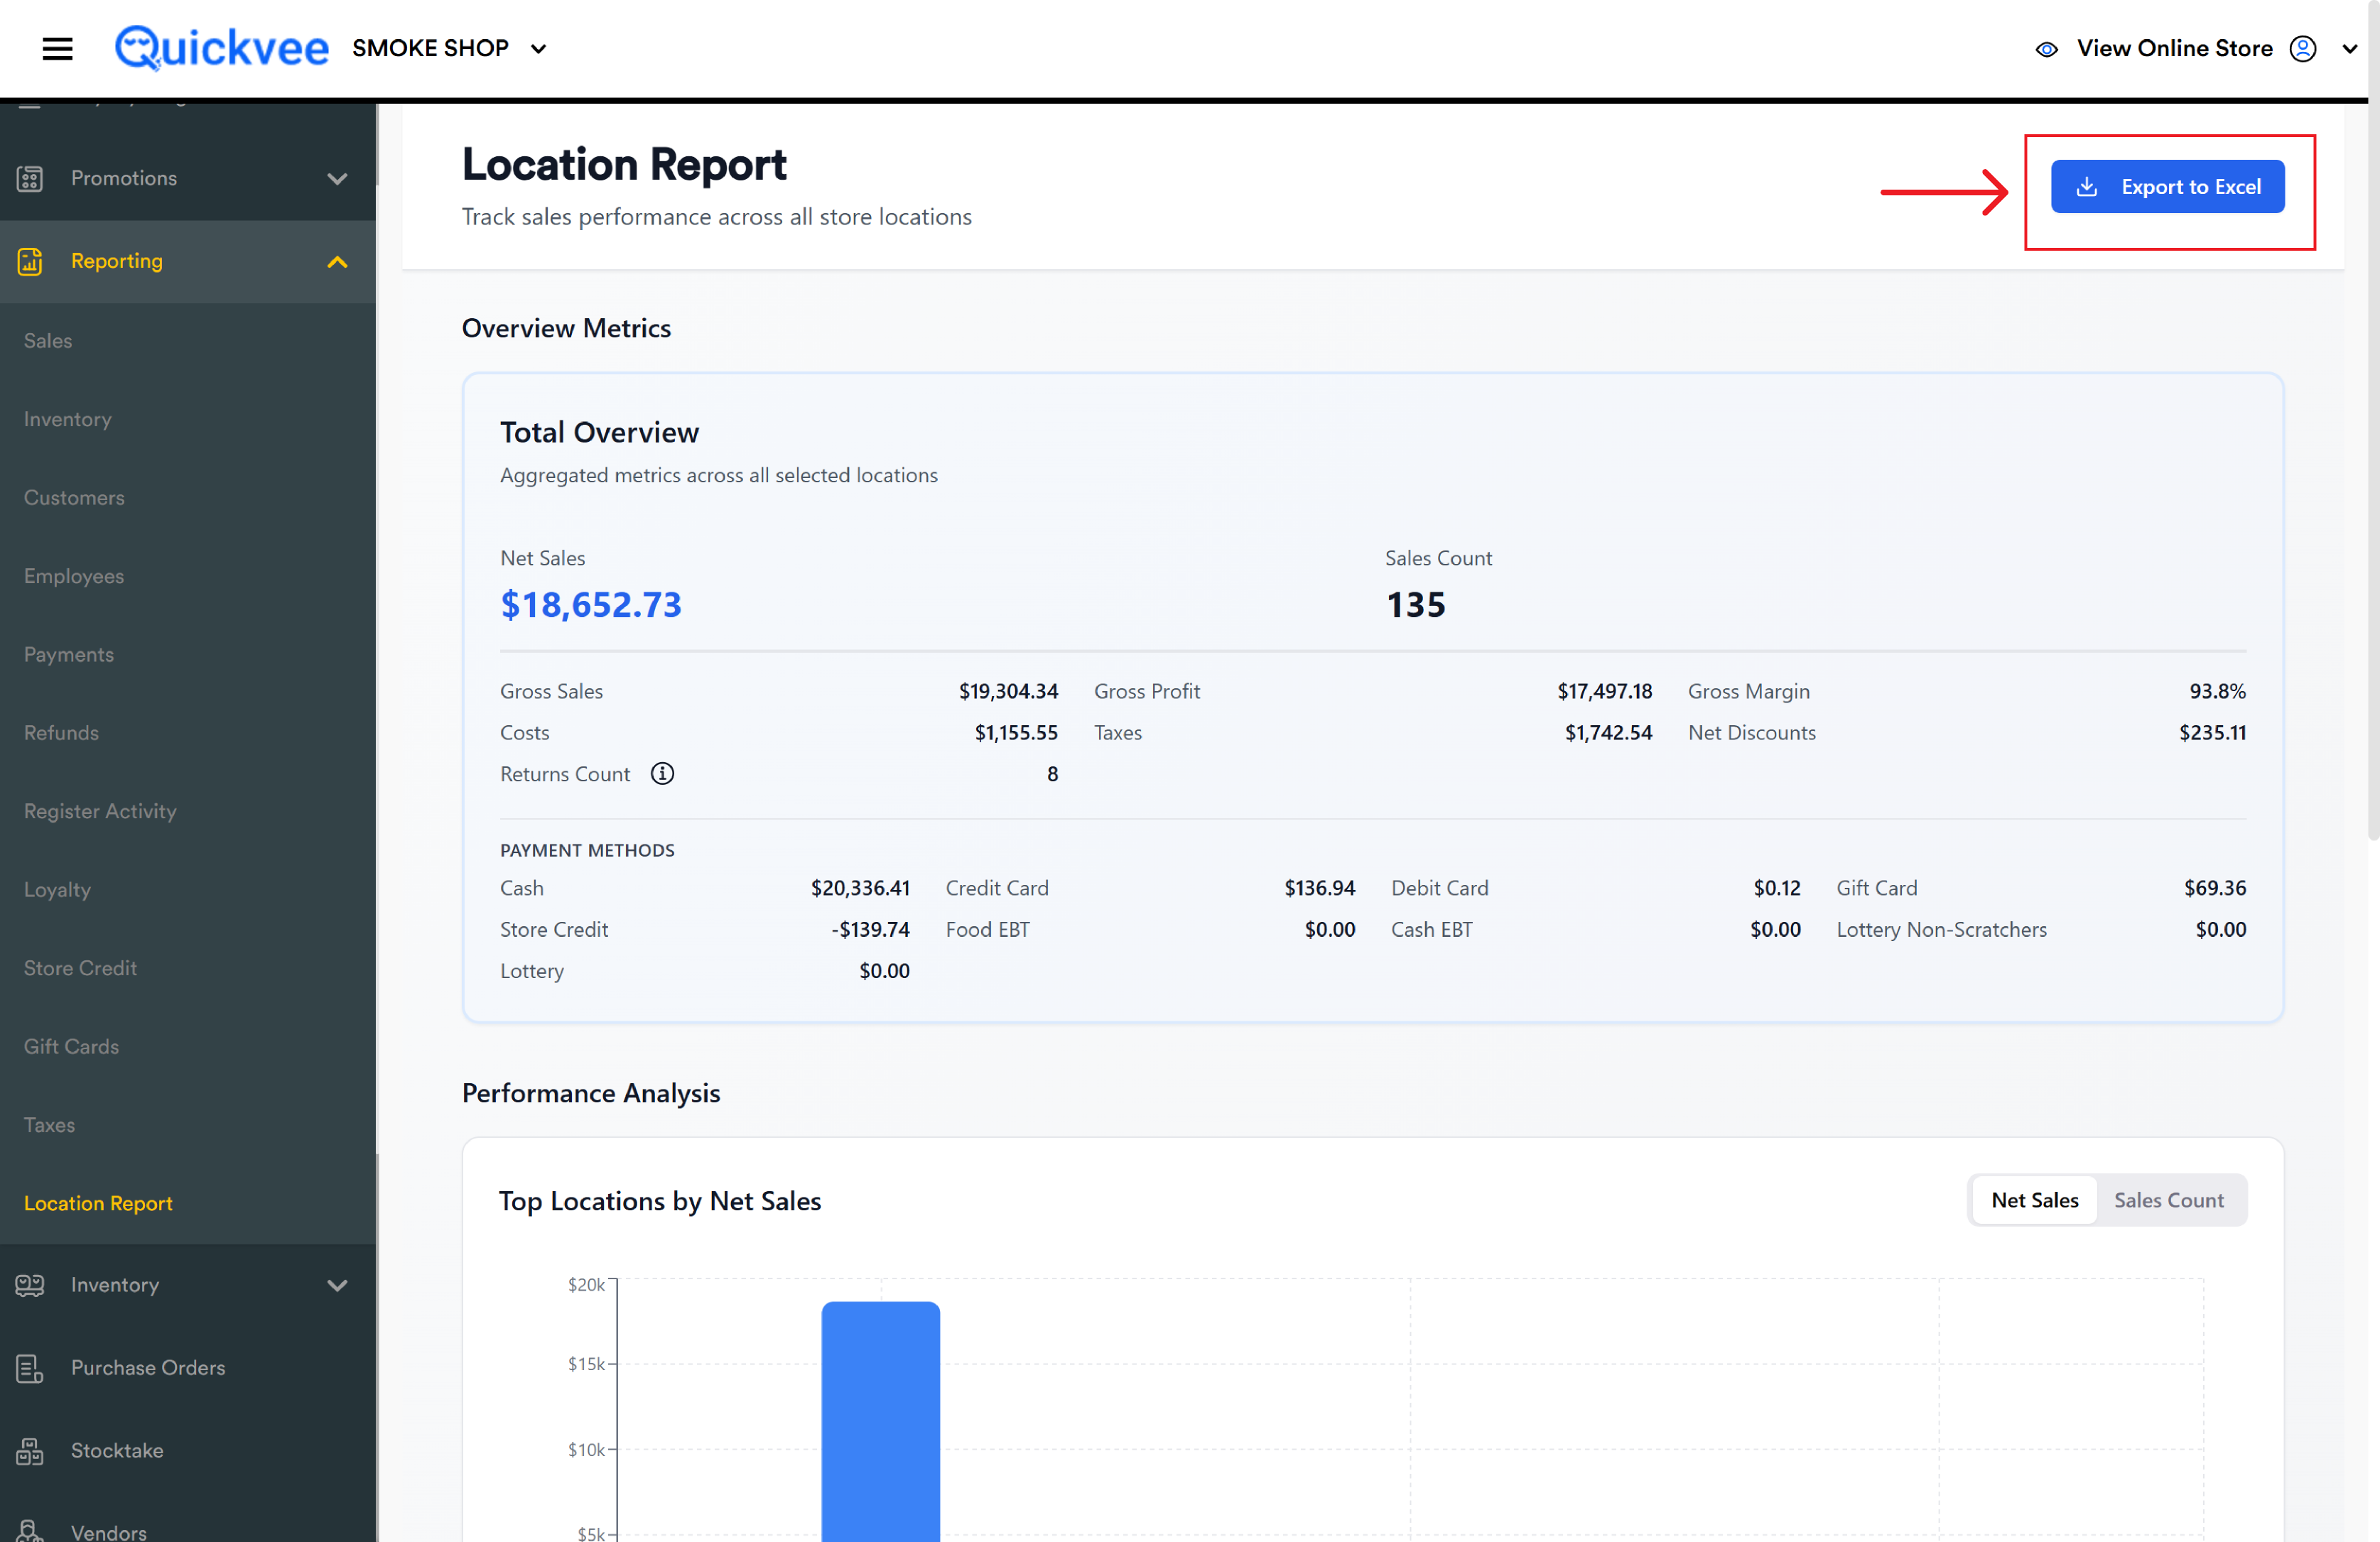Switch chart to Sales Count
This screenshot has height=1542, width=2380.
click(2168, 1200)
